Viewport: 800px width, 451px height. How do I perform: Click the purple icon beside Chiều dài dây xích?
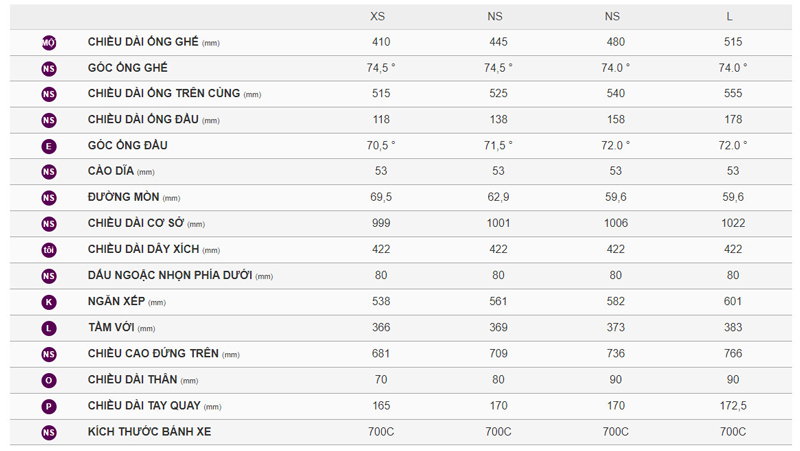[x=49, y=250]
